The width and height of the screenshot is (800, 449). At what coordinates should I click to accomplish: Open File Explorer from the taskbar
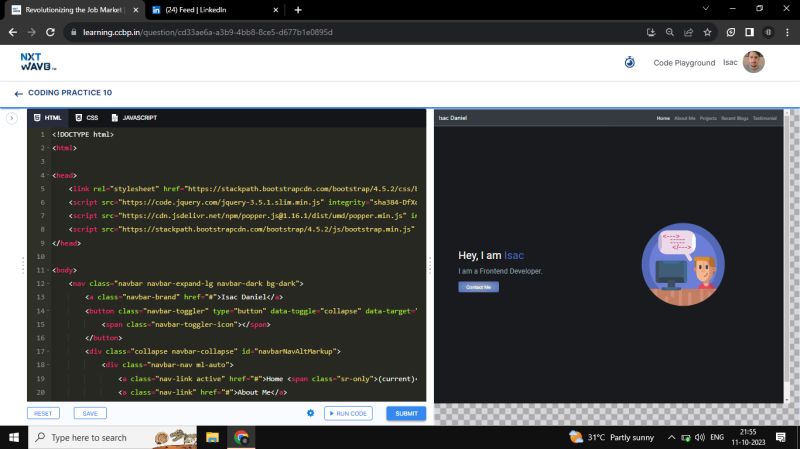tap(212, 437)
